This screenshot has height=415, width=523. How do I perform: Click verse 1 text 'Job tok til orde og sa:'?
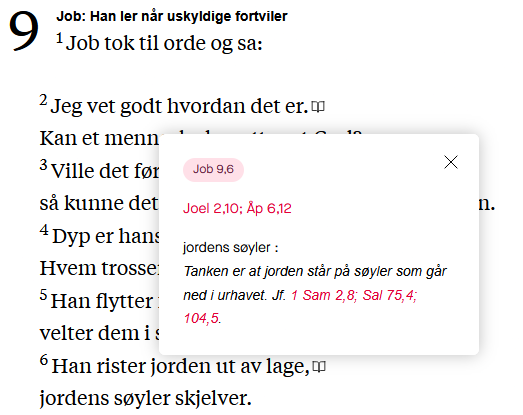(164, 43)
